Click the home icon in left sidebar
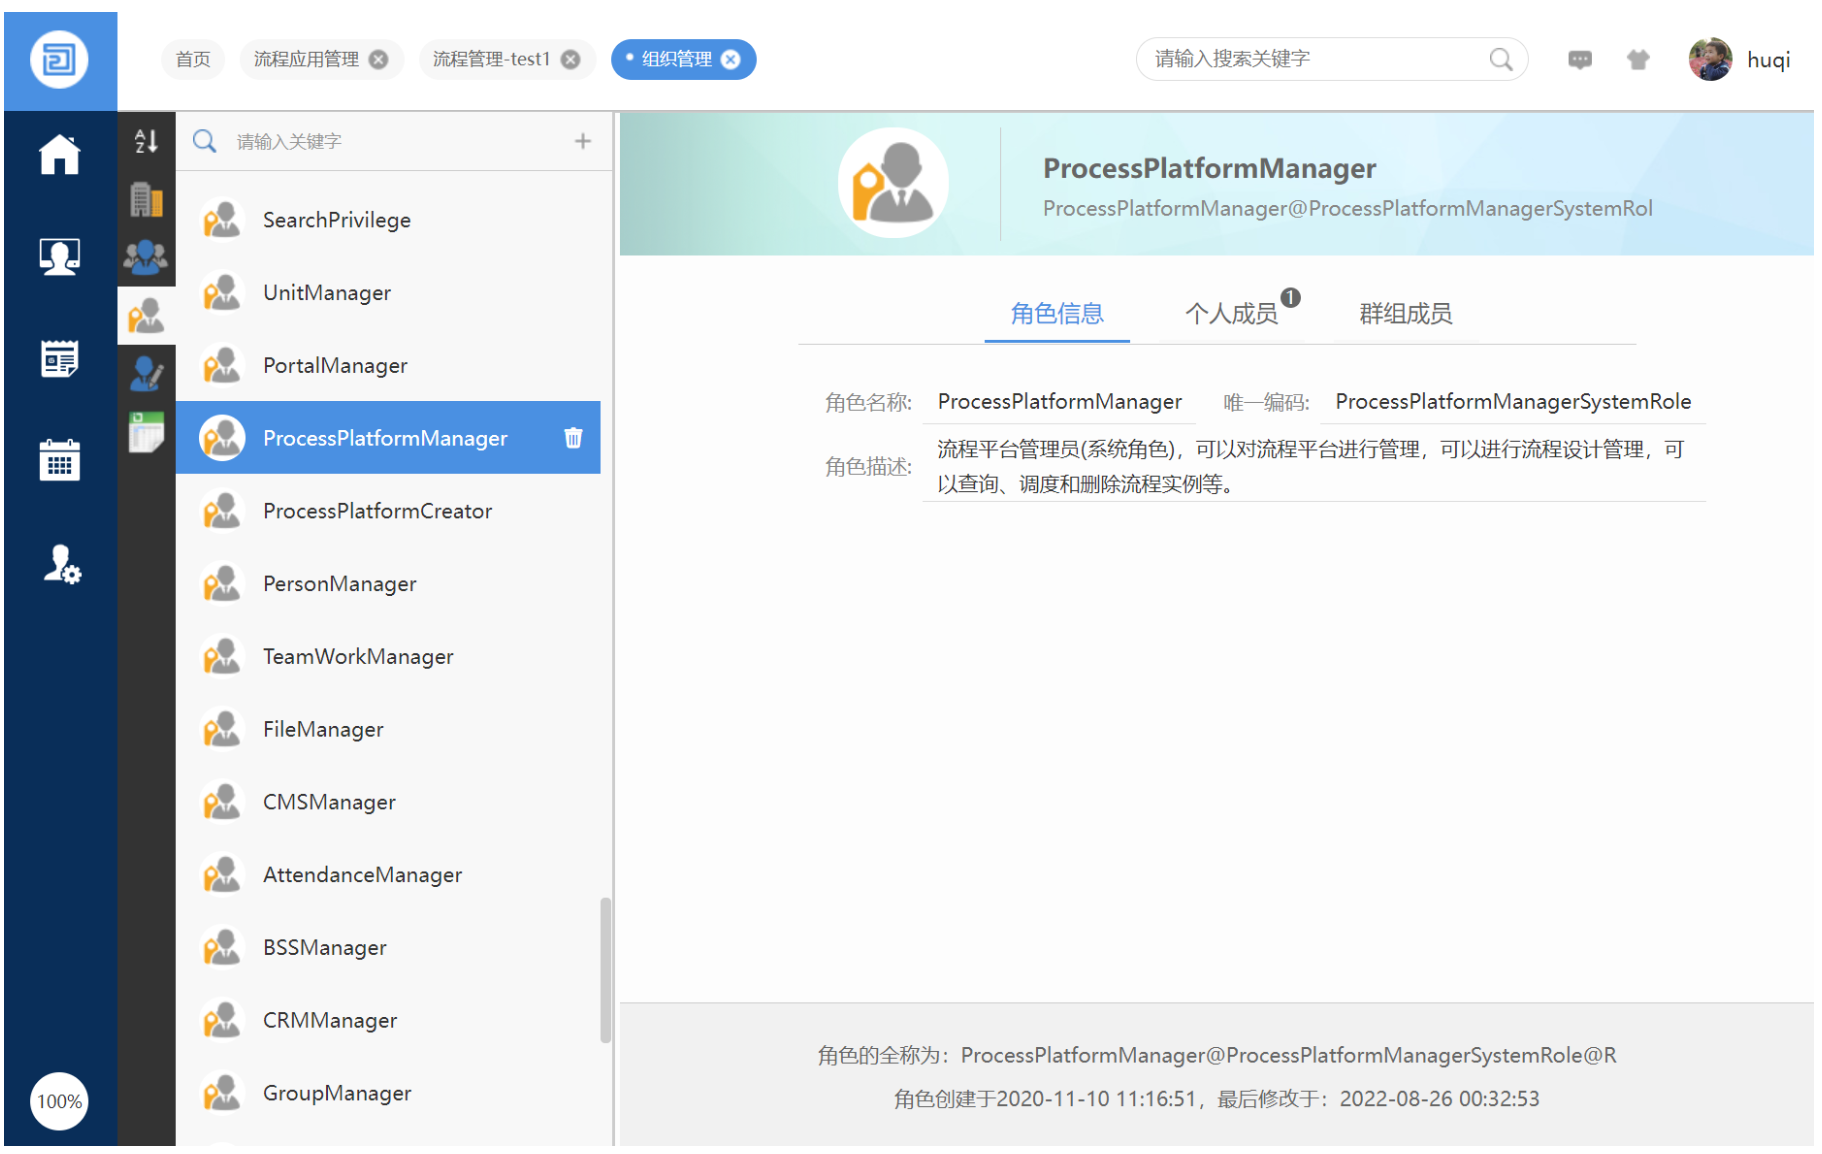 pos(59,155)
